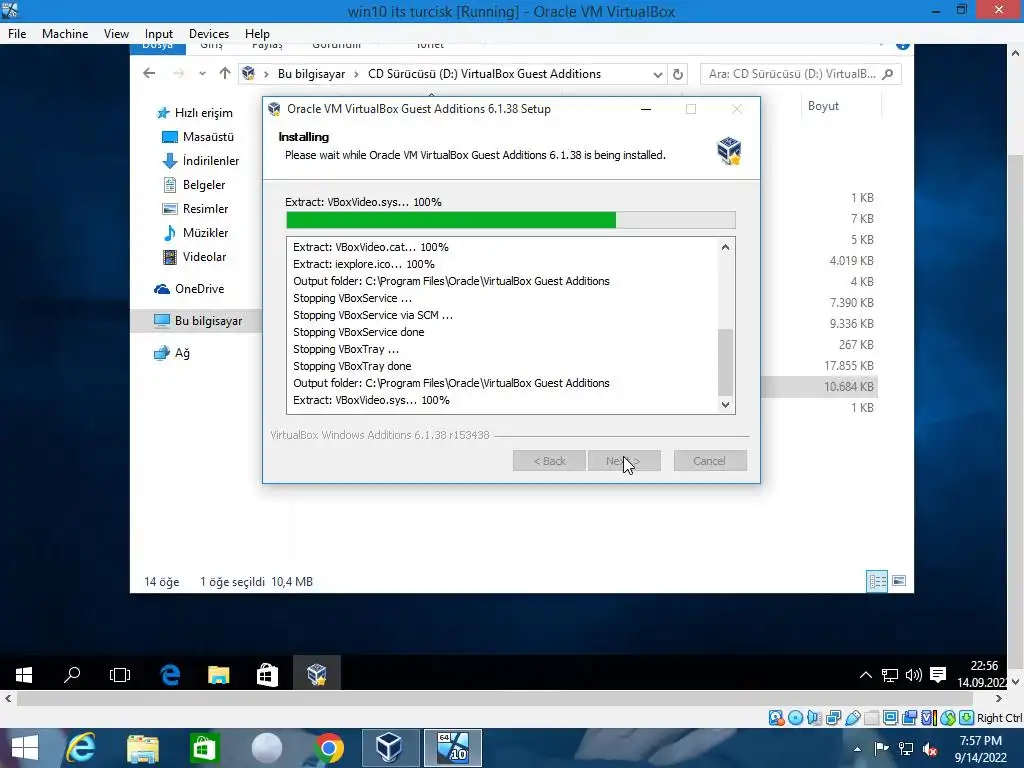
Task: Click the display indicator in VirtualBox status bar
Action: pyautogui.click(x=890, y=718)
